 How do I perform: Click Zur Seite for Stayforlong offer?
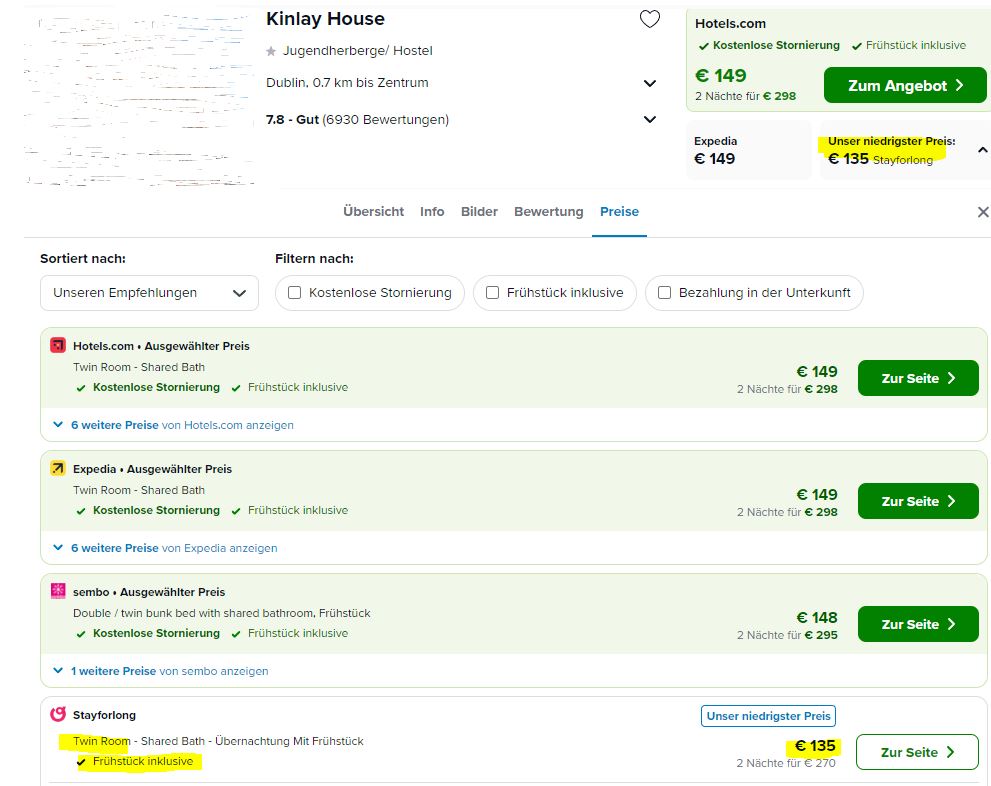[917, 752]
